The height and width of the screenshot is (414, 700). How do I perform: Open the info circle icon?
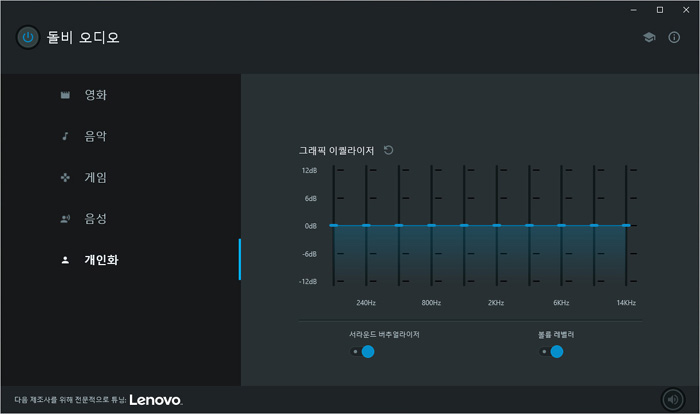click(x=674, y=38)
